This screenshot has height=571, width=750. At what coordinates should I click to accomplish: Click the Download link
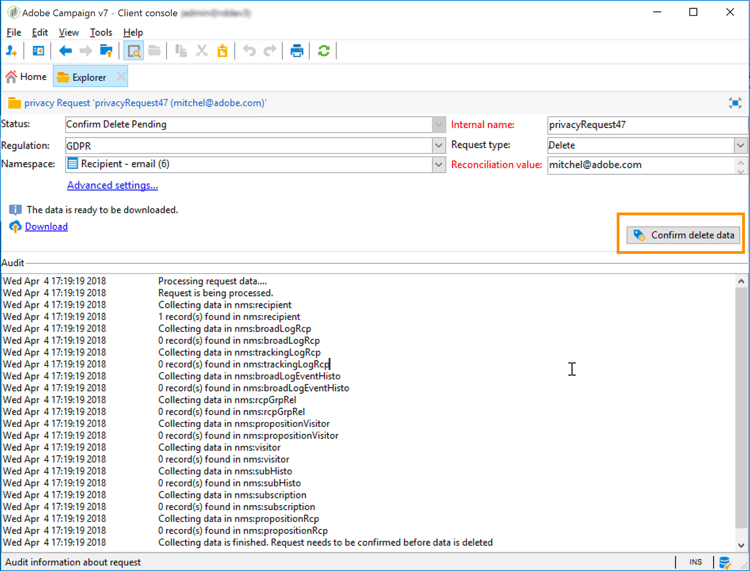pos(46,227)
